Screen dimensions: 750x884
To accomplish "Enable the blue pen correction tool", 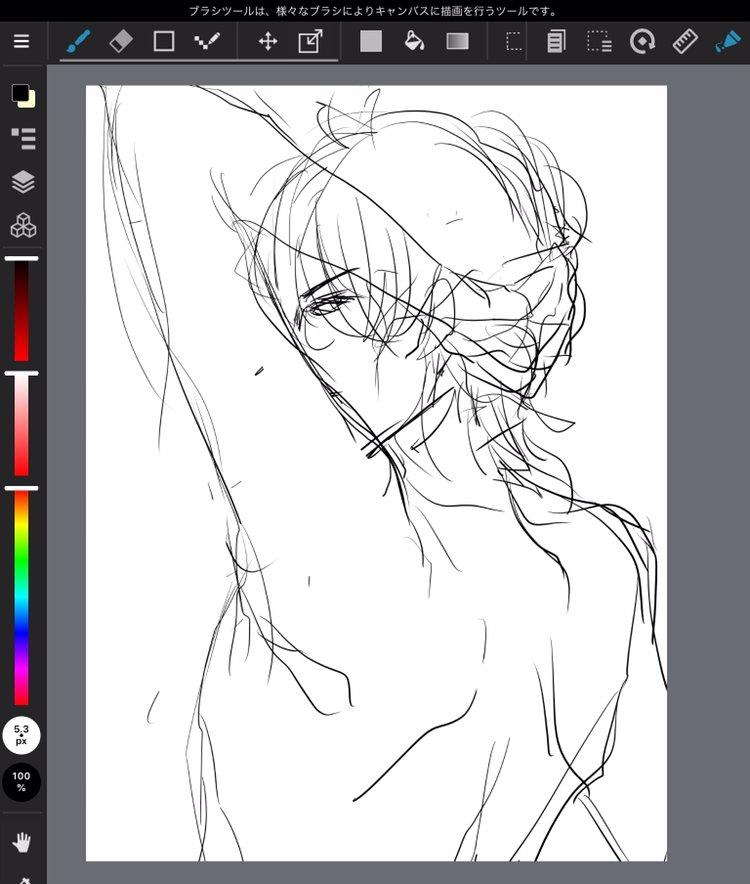I will (727, 41).
